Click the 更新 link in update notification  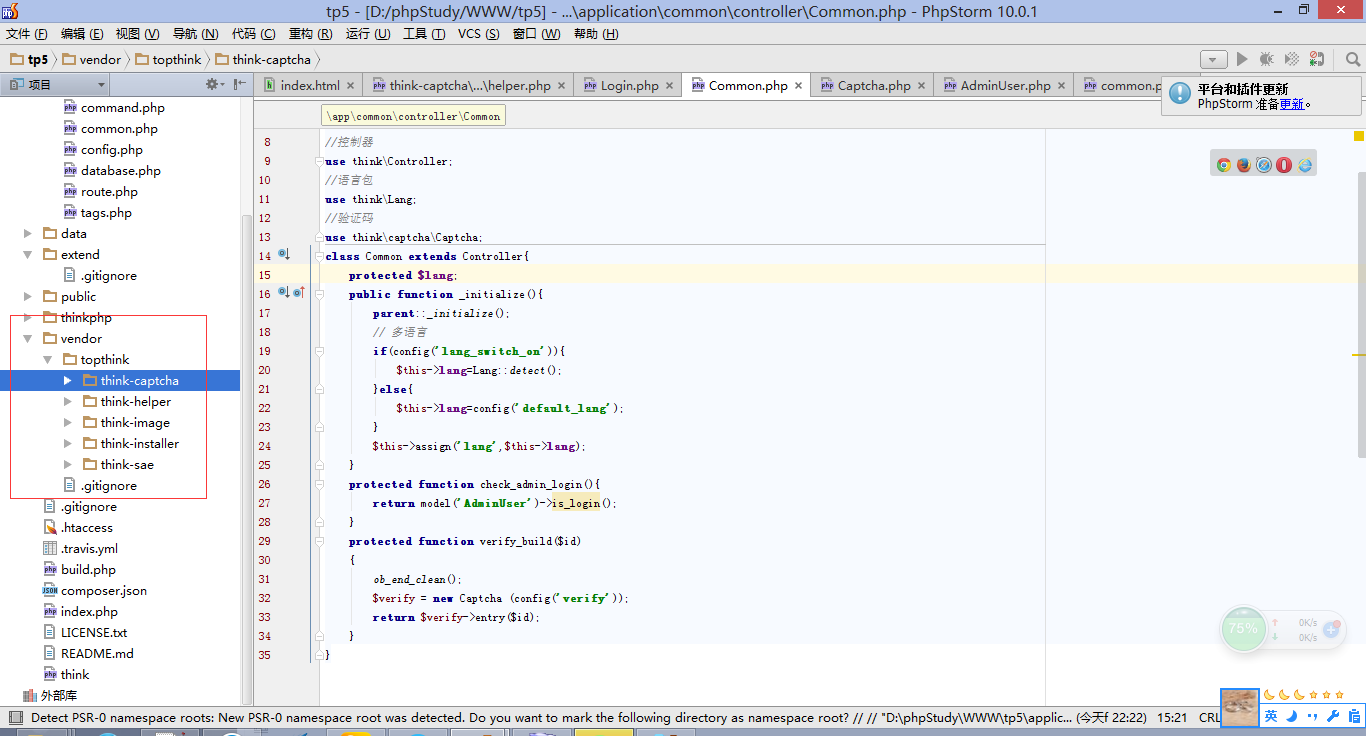1292,104
